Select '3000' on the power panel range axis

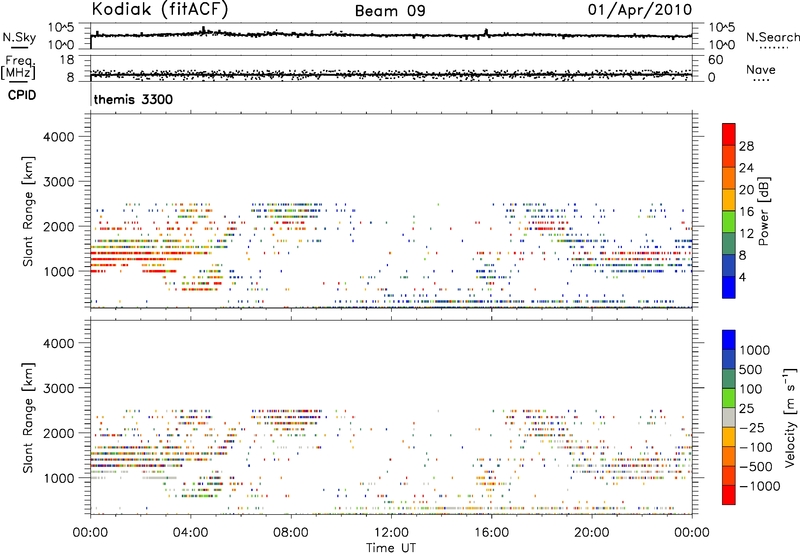[58, 182]
